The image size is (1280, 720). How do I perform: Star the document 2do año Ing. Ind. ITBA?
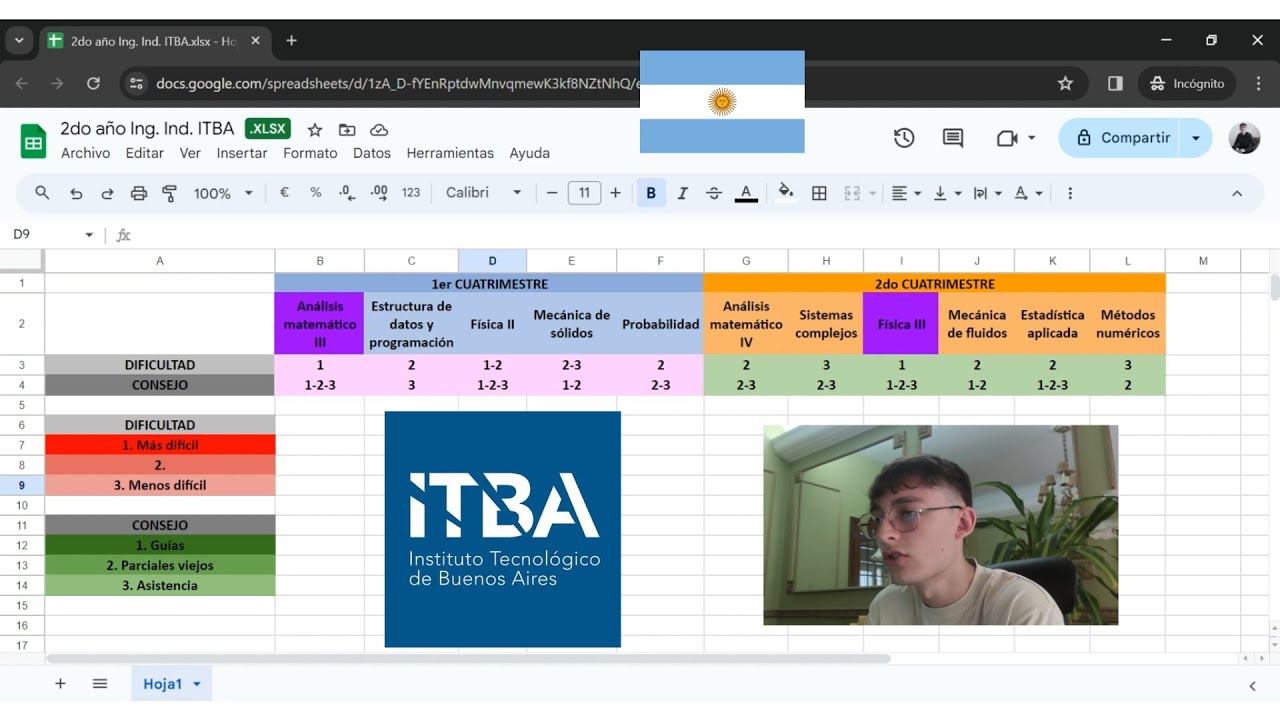tap(315, 130)
